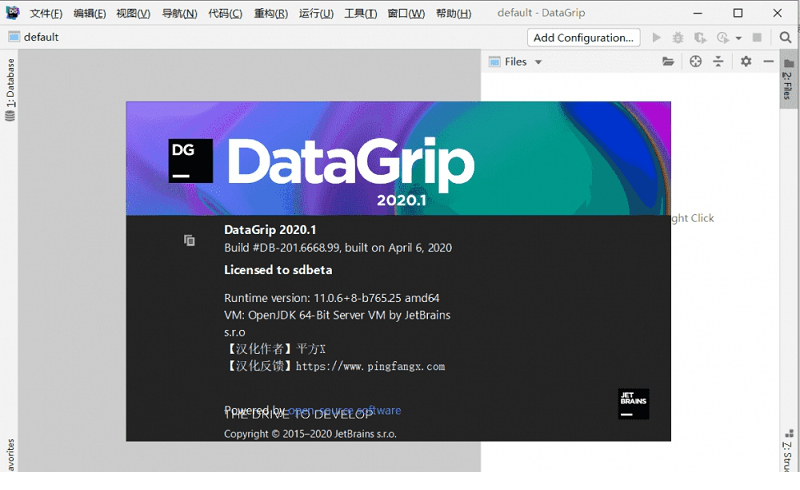Screen dimensions: 800x490
Task: Click the DataGrip 2020.1 heading in About dialog
Action: tap(270, 230)
